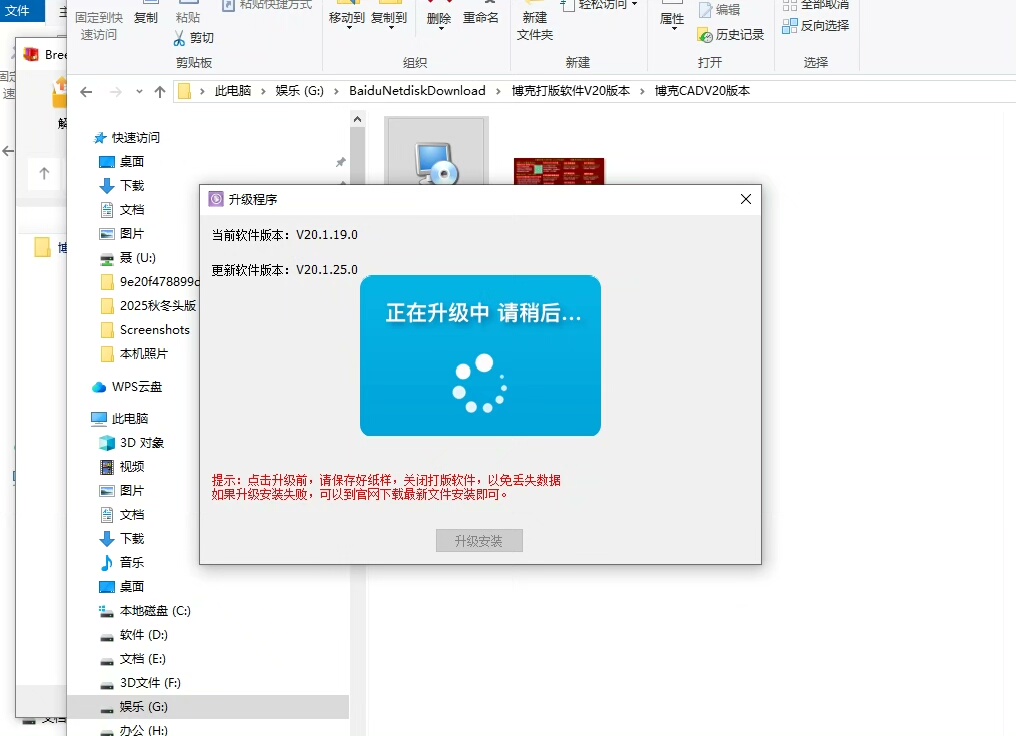
Task: Select 此电脑 in the navigation tree
Action: pos(130,419)
